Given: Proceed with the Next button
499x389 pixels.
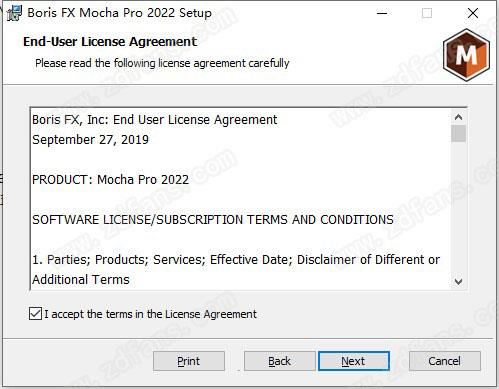Looking at the screenshot, I should click(354, 361).
